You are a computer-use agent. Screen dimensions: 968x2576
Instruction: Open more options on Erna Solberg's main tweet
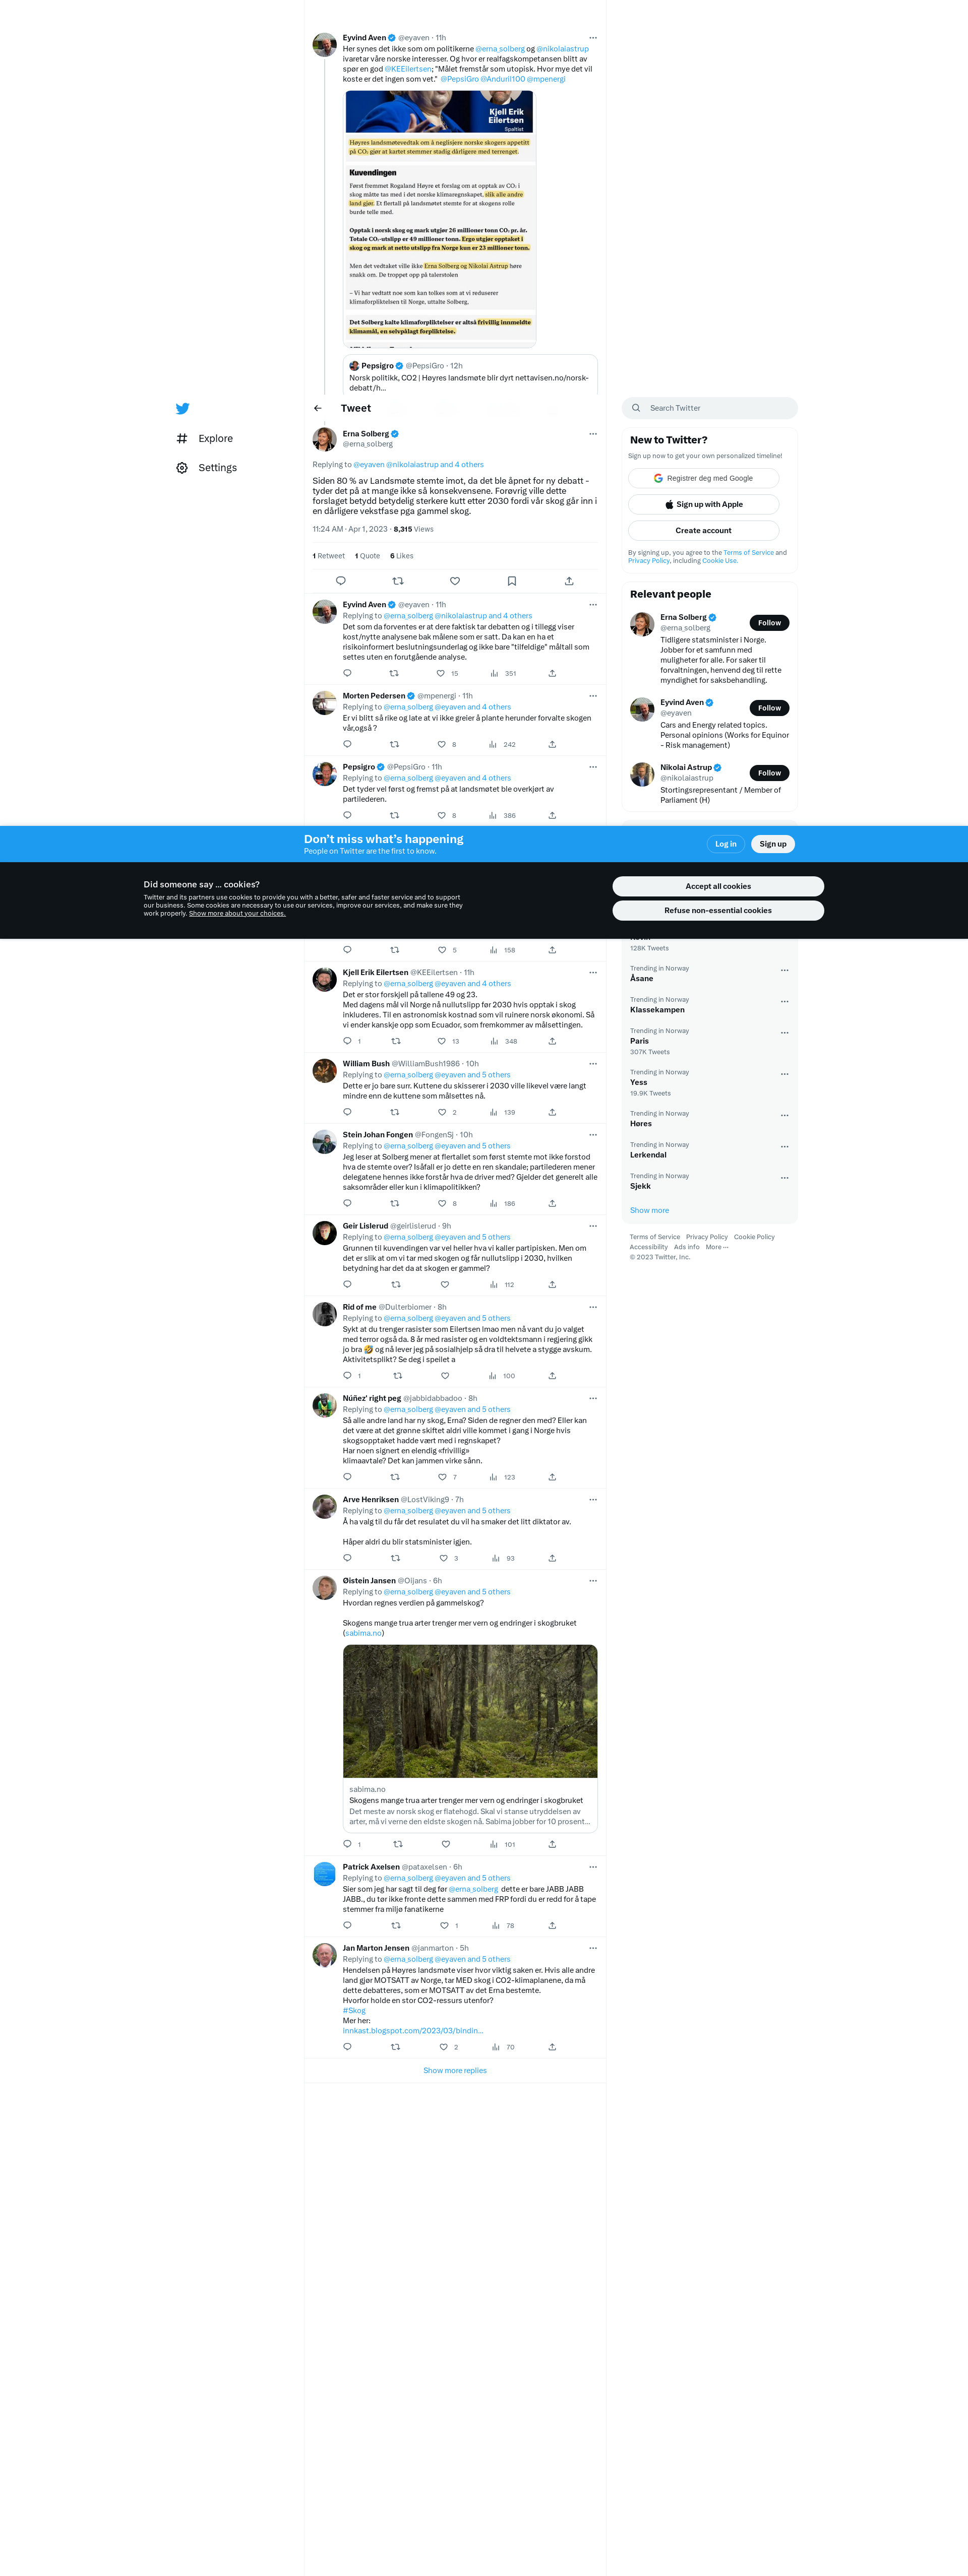(x=593, y=434)
